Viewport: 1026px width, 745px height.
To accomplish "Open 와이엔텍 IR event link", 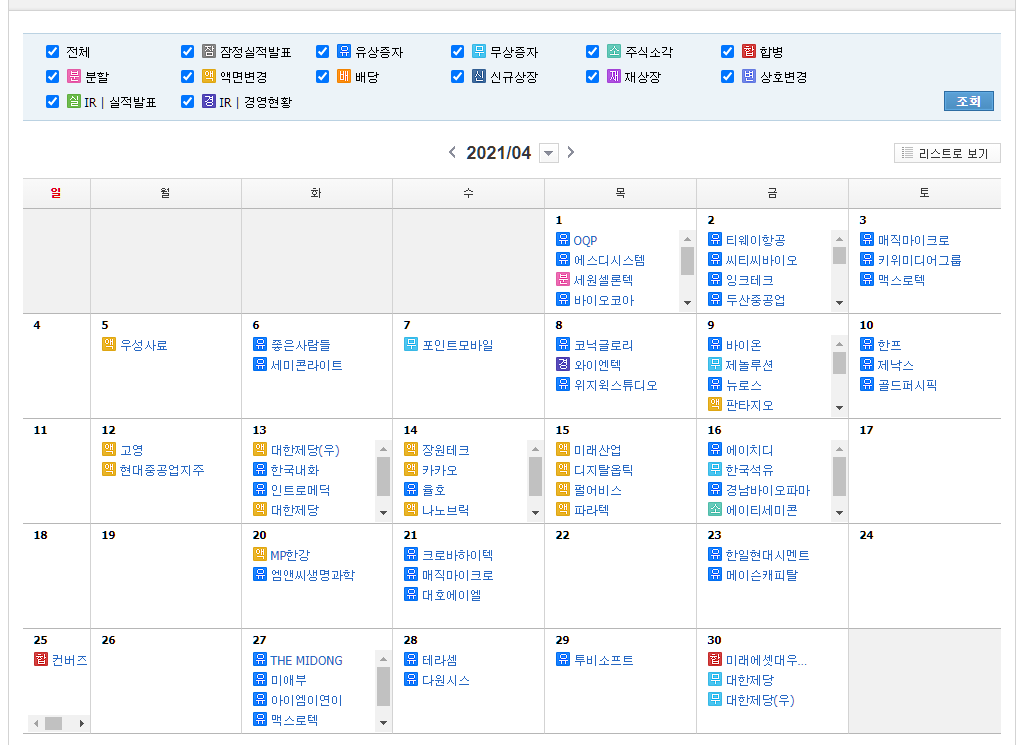I will 597,365.
